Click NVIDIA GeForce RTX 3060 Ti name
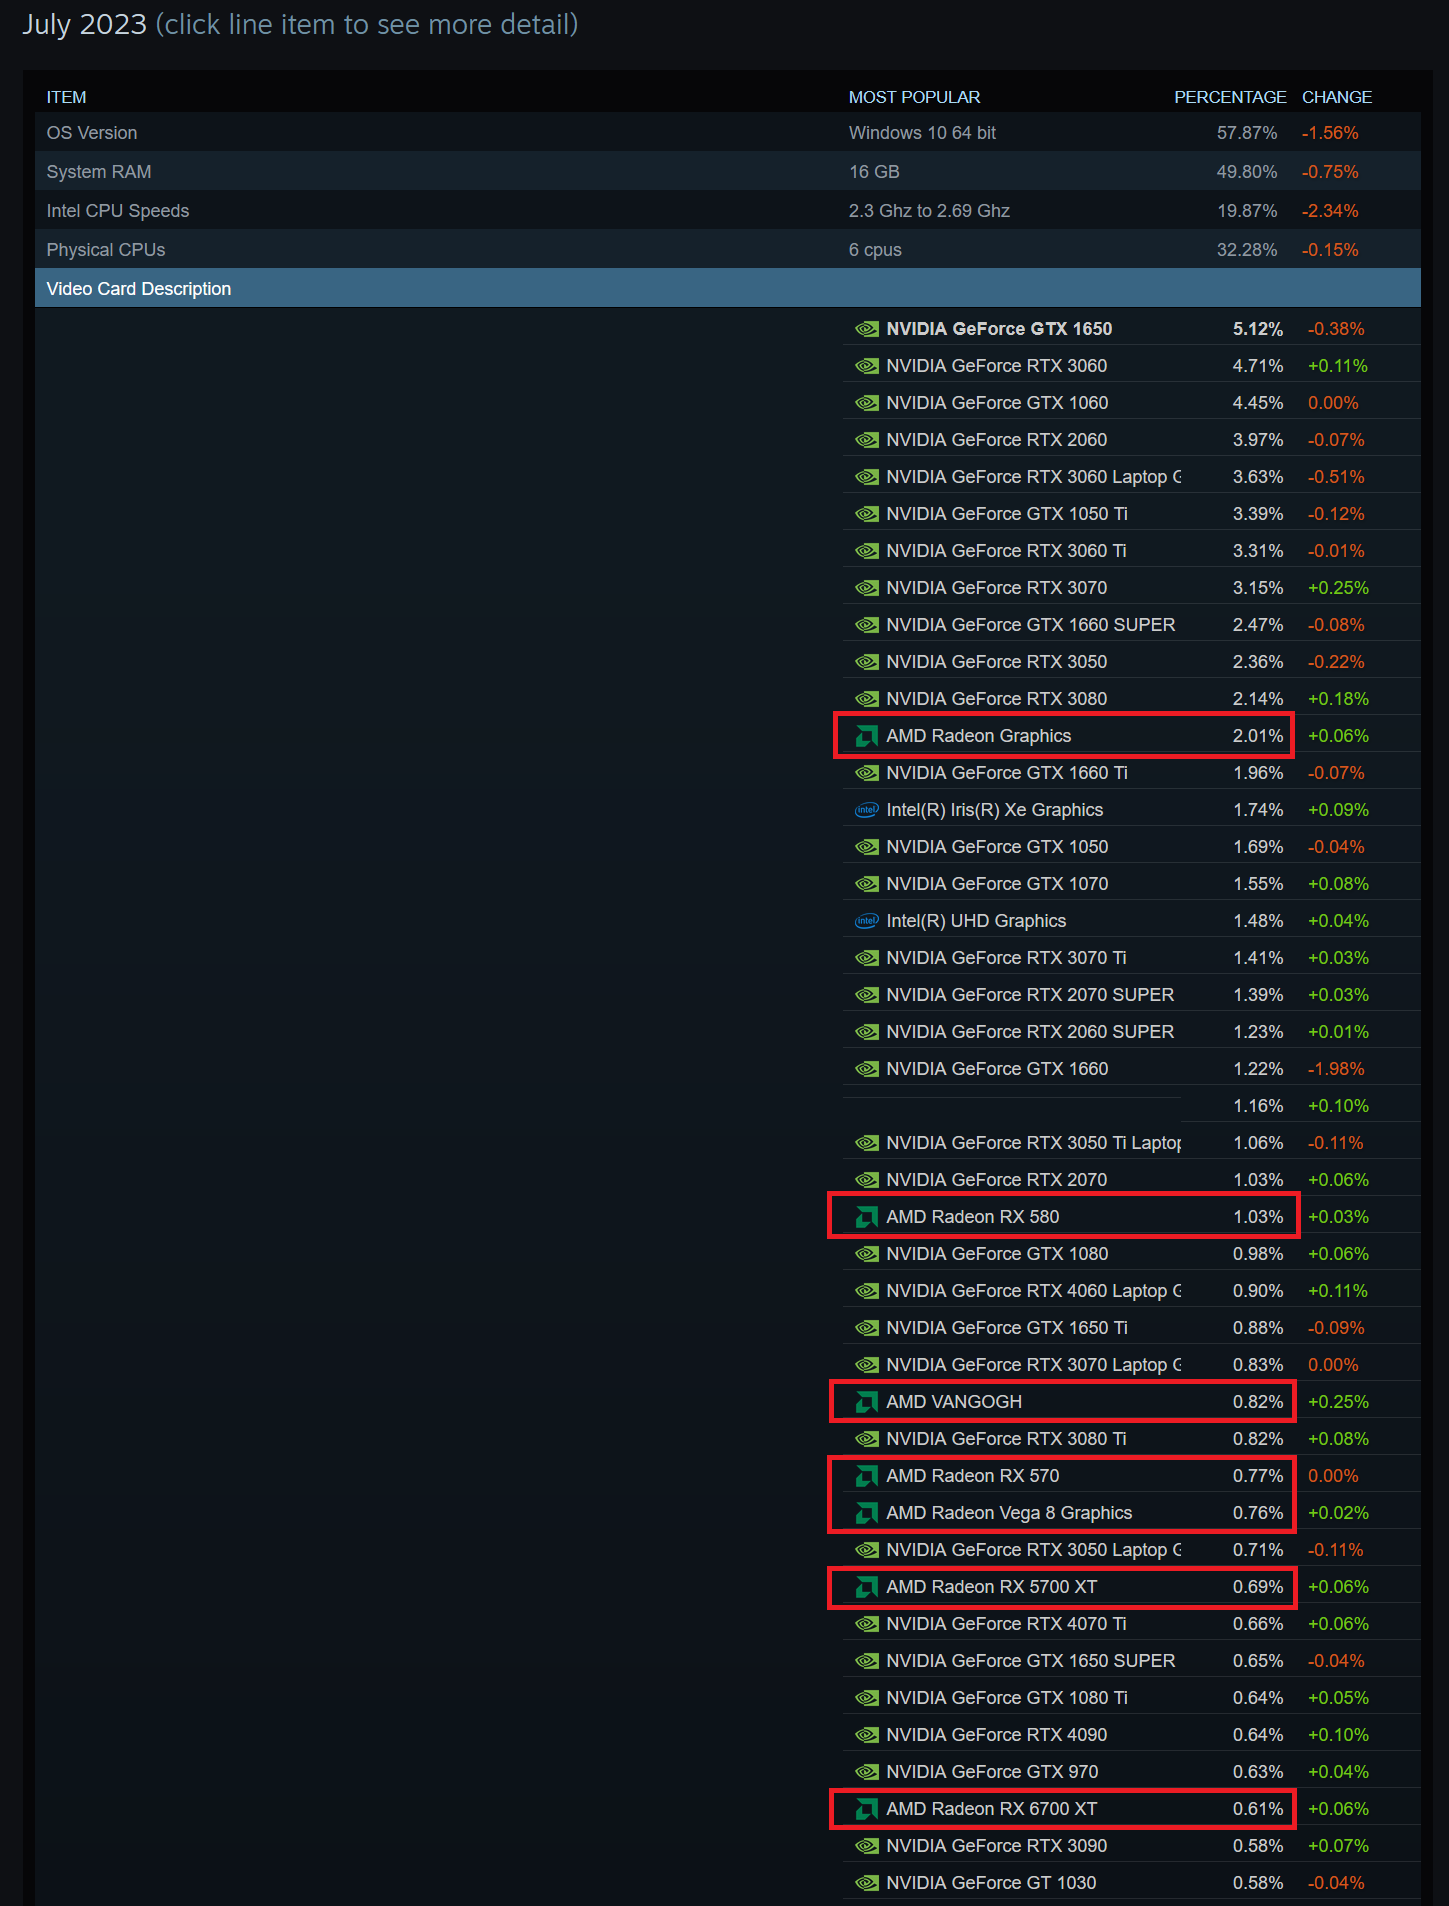Viewport: 1449px width, 1906px height. coord(1006,551)
